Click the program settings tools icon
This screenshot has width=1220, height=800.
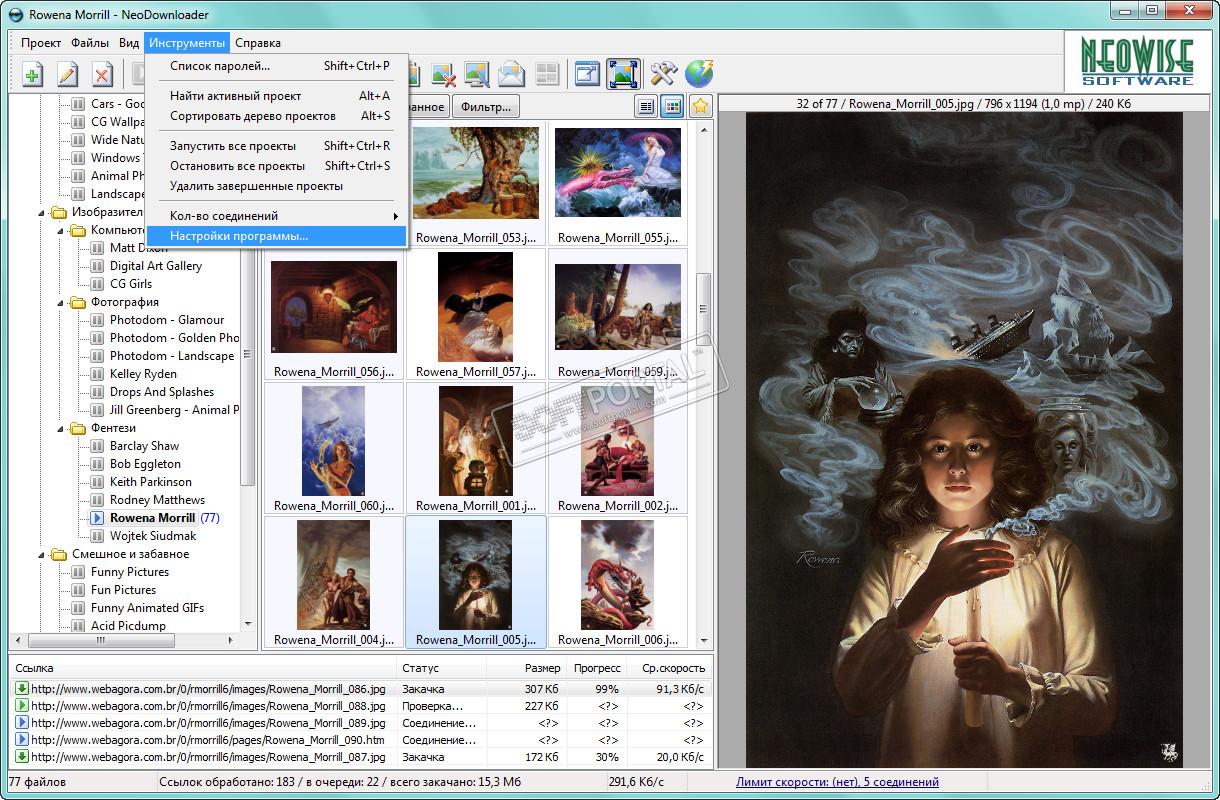663,74
